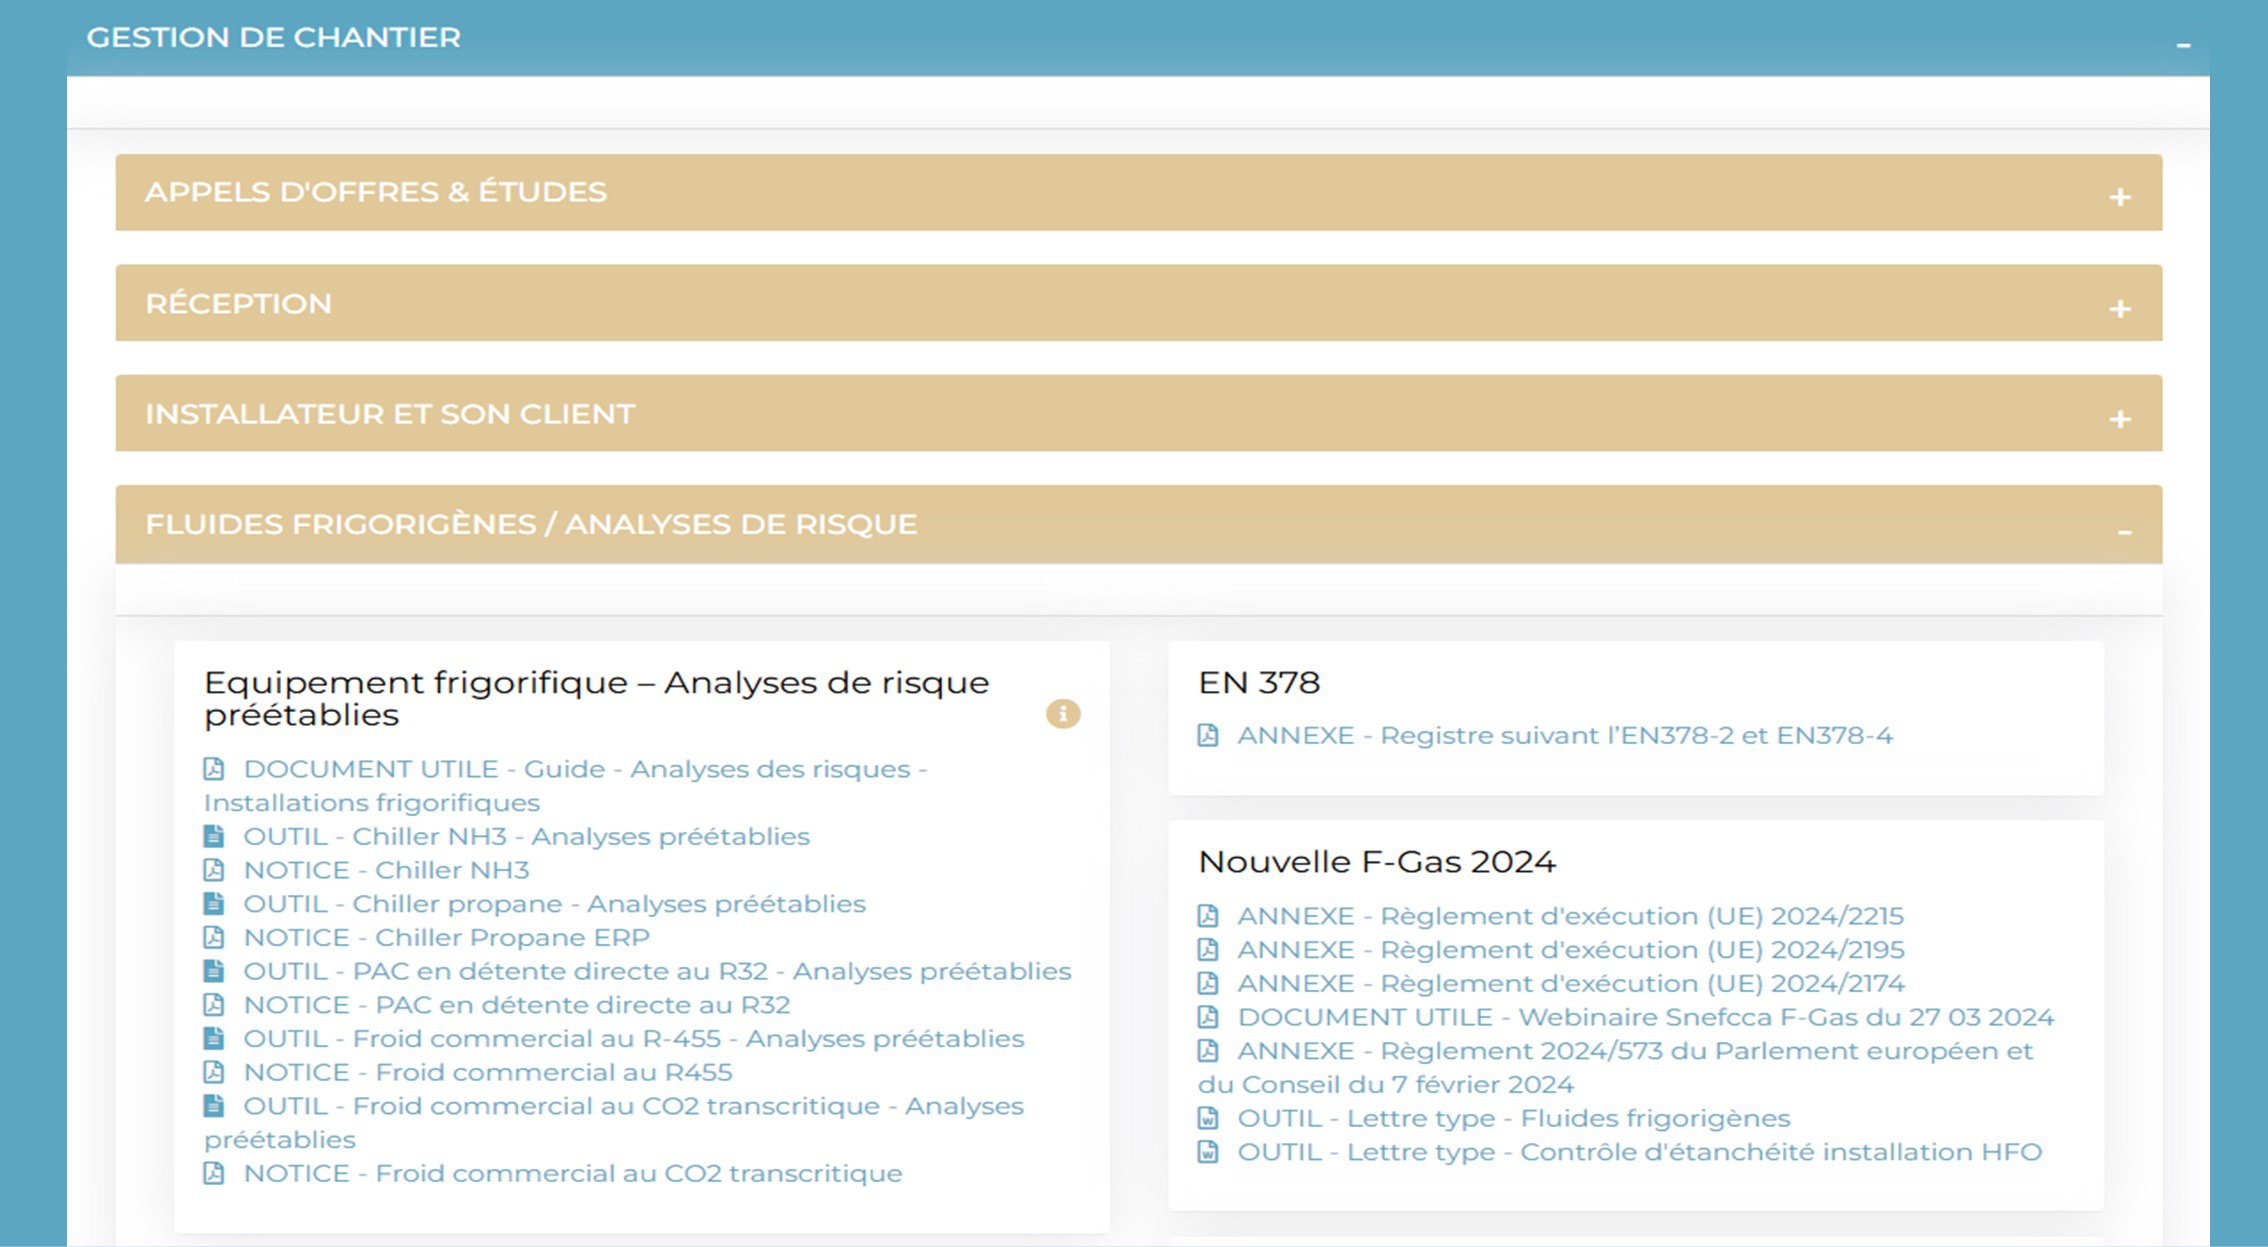Image resolution: width=2268 pixels, height=1247 pixels.
Task: Open ANNEXE - Règlement d'exécution (UE) 2024/2195
Action: (x=1571, y=950)
